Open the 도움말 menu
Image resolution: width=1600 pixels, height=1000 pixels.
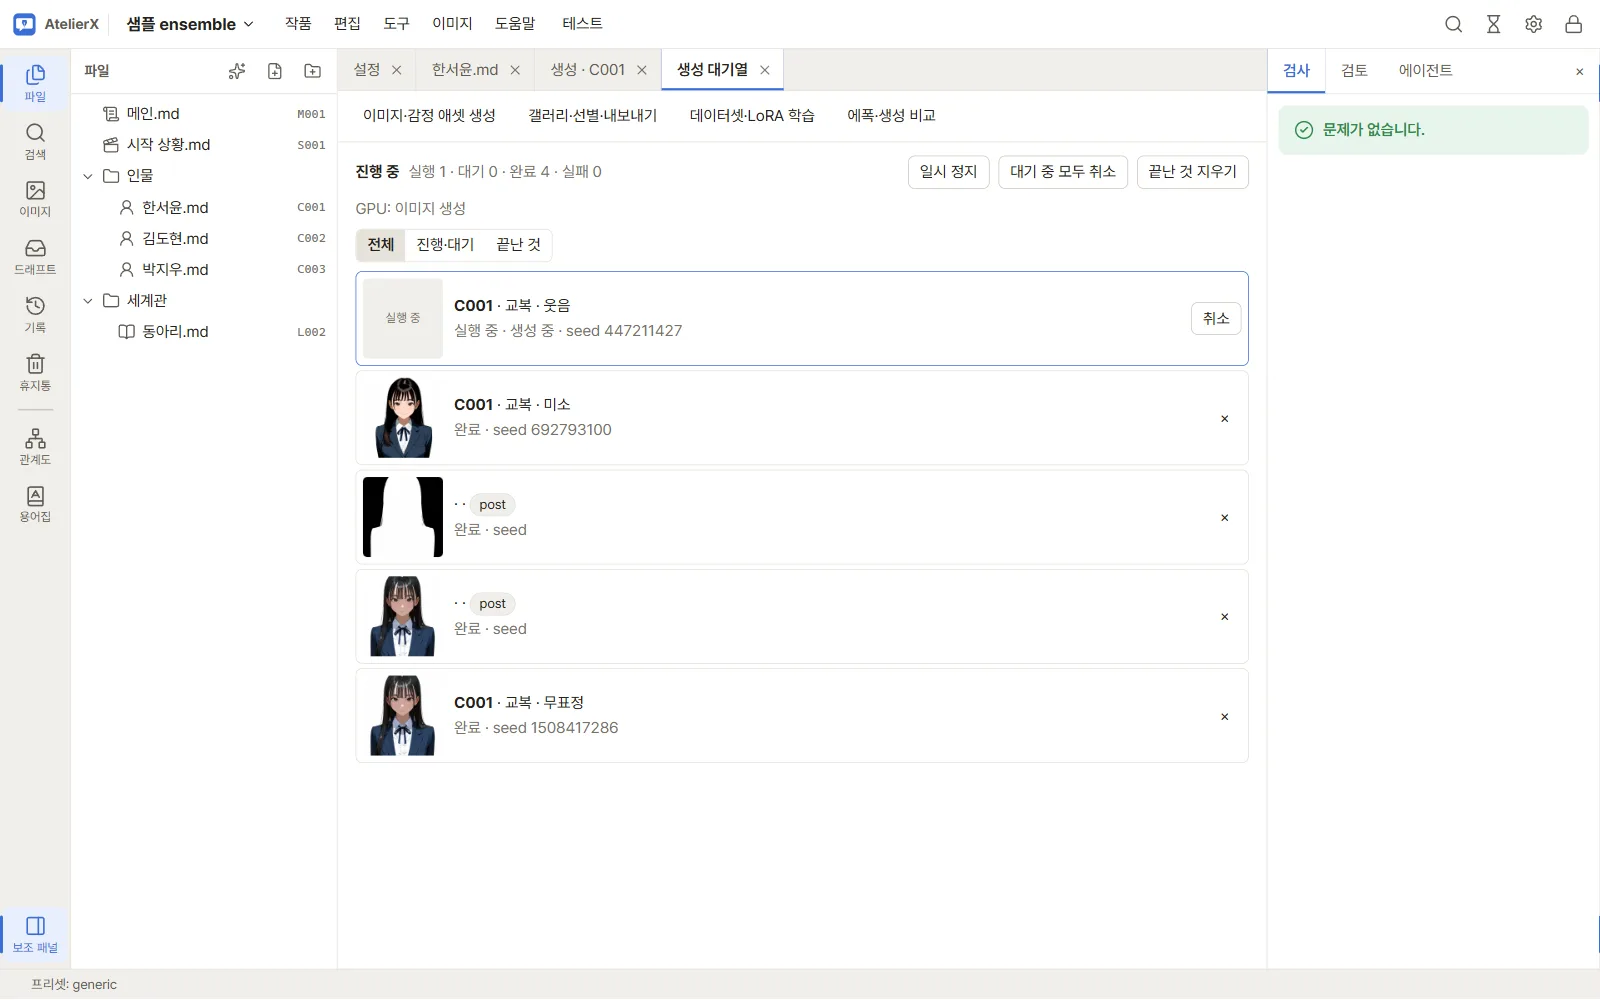click(515, 24)
